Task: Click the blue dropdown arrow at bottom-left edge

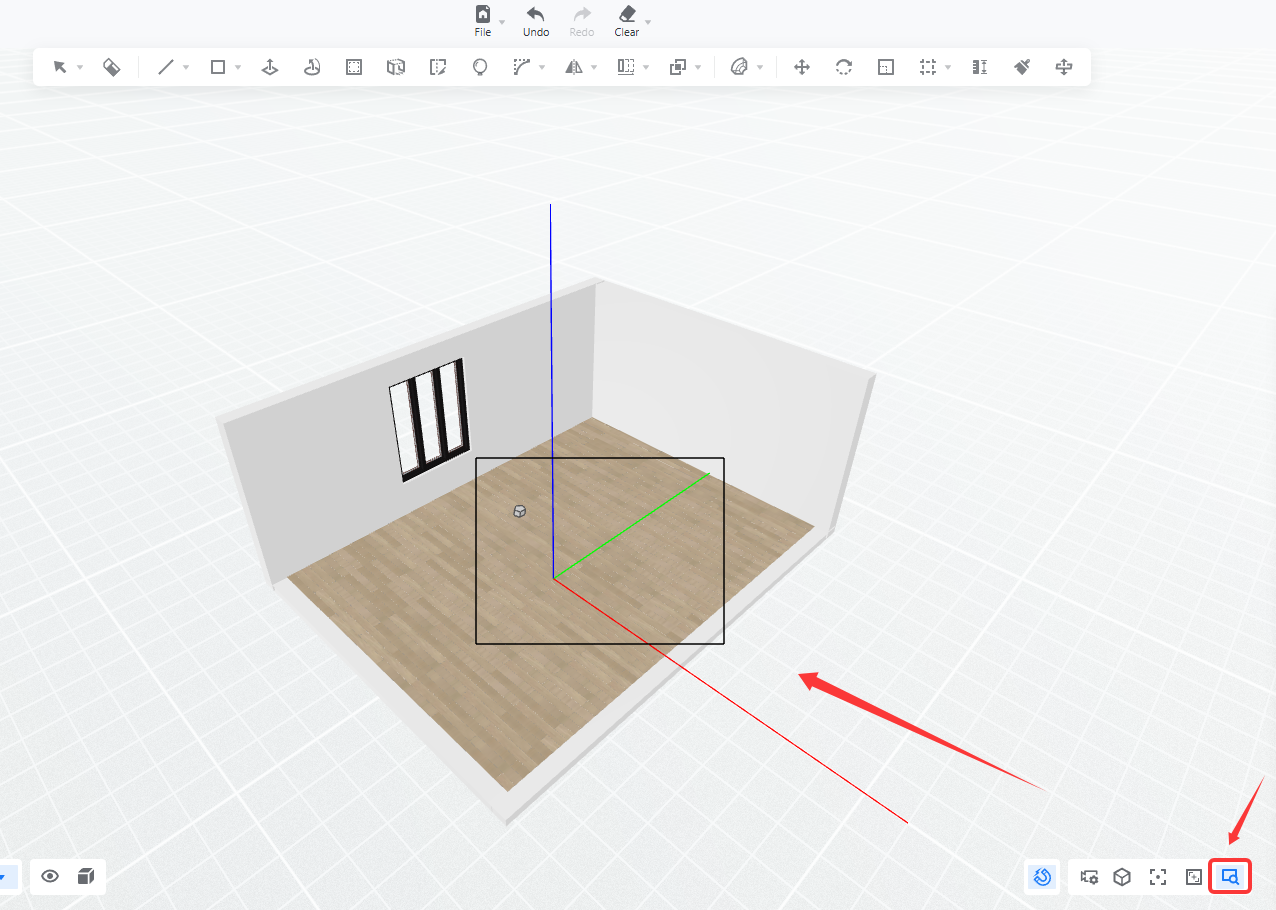Action: [4, 877]
